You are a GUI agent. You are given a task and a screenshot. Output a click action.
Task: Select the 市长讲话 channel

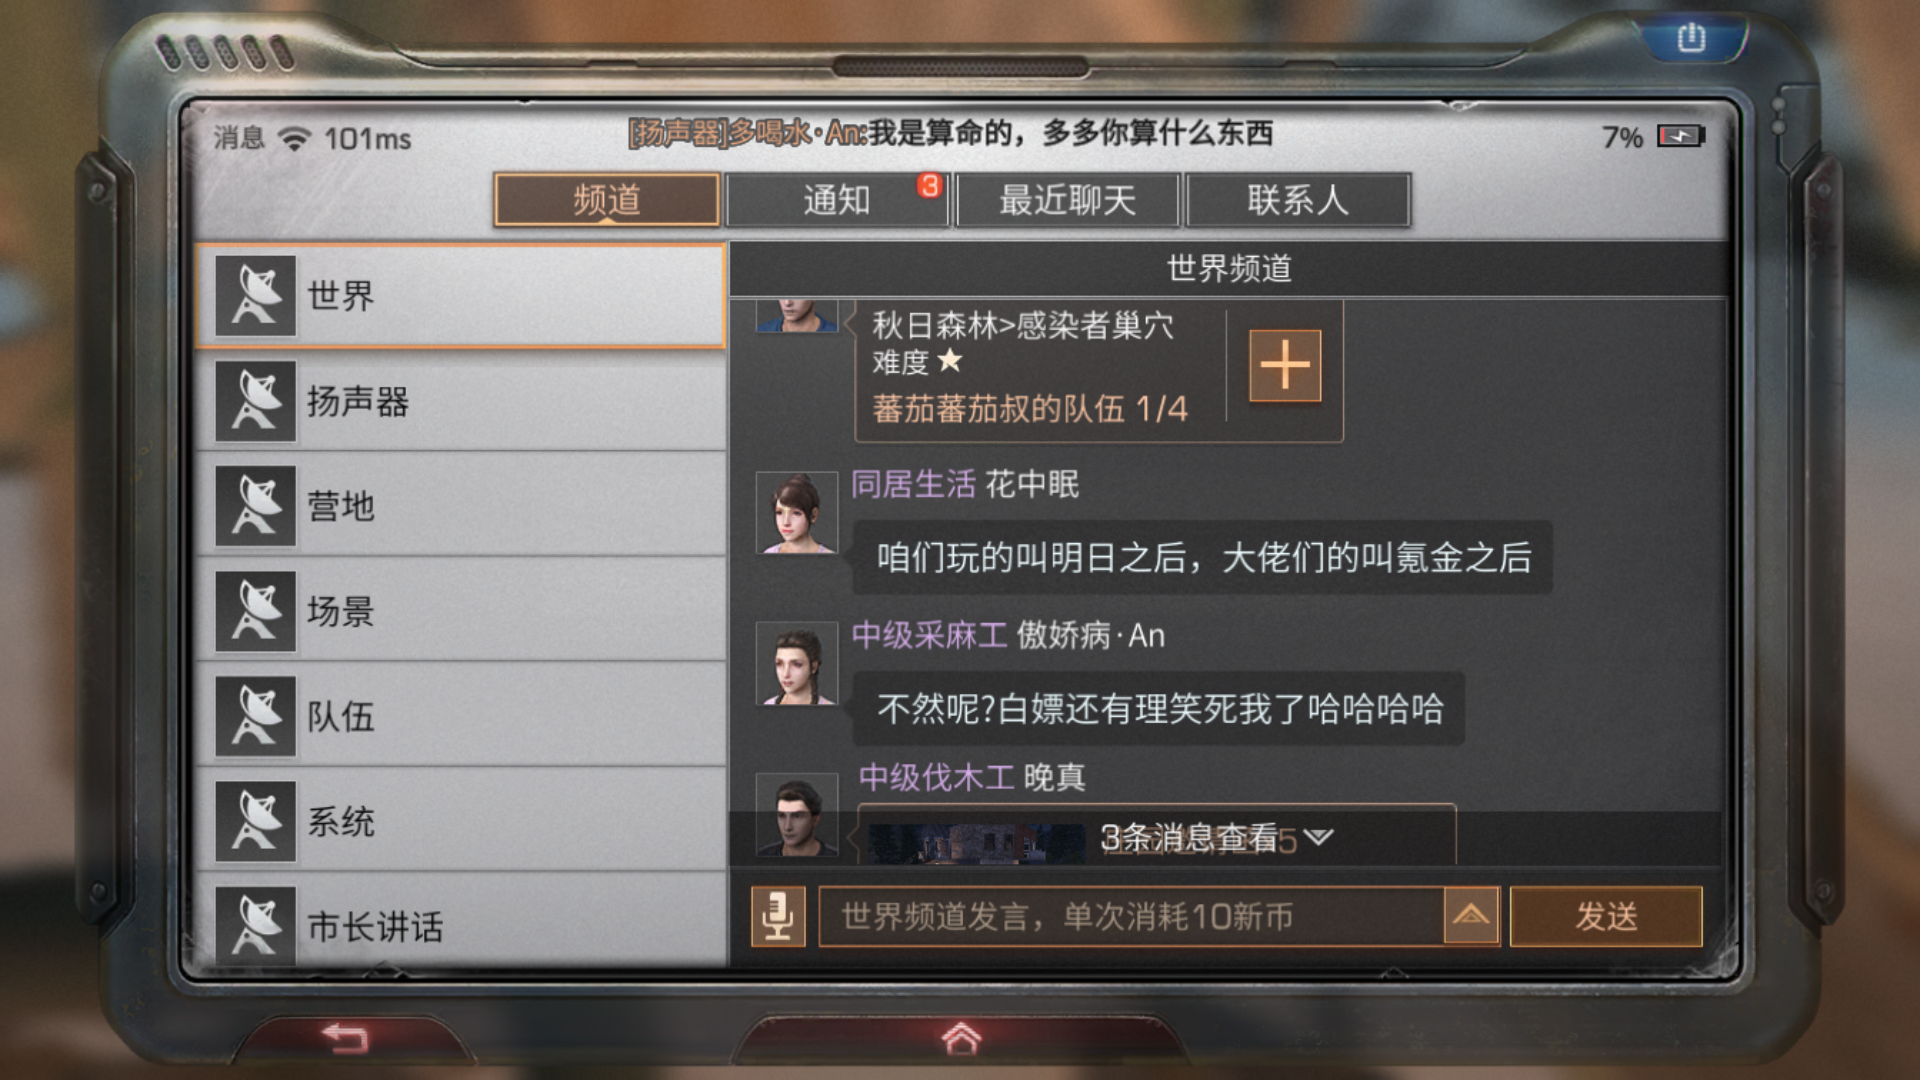tap(461, 922)
